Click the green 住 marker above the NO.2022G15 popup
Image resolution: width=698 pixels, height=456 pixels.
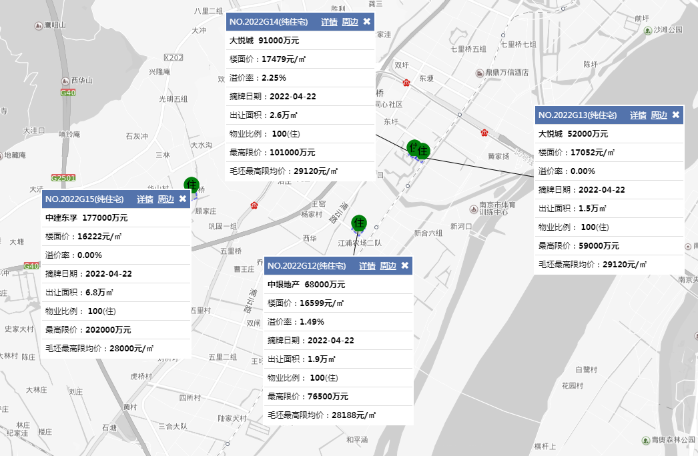coord(191,184)
